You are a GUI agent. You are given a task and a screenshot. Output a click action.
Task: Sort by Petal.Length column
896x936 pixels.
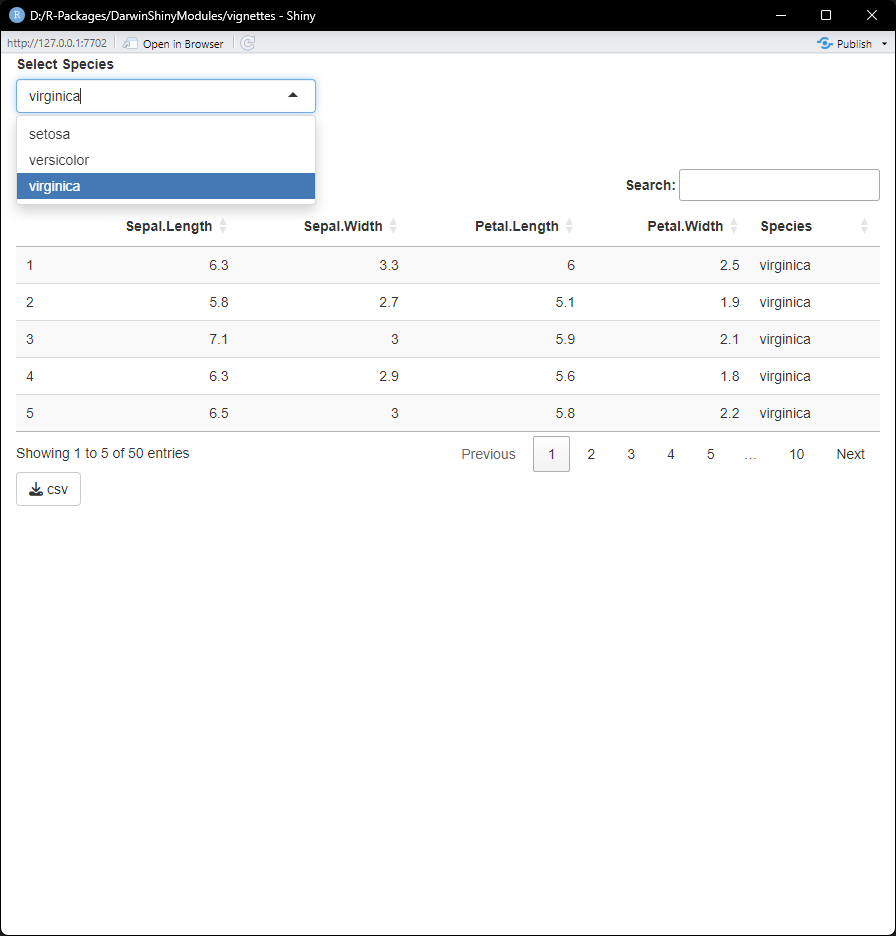coord(516,226)
